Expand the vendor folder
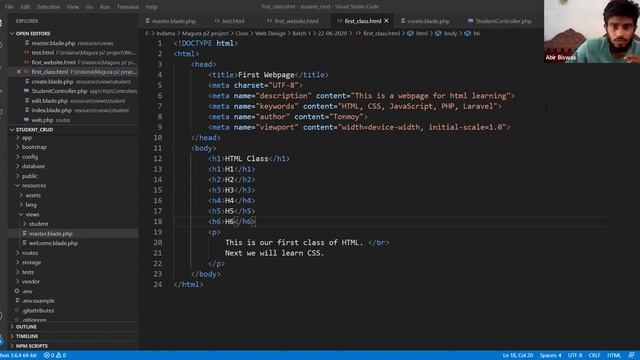640x360 pixels. pyautogui.click(x=31, y=282)
